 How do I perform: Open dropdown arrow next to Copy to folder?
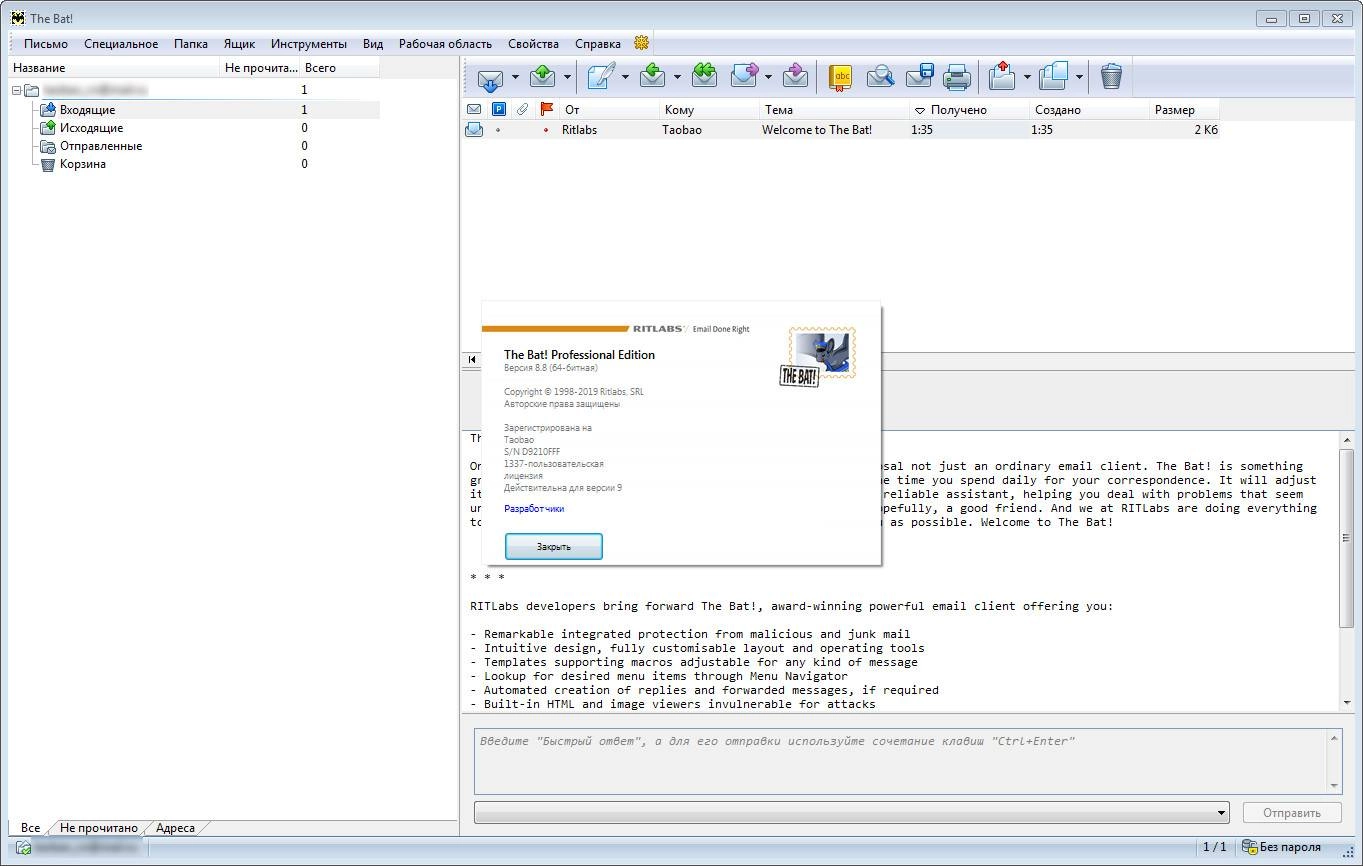(1079, 77)
